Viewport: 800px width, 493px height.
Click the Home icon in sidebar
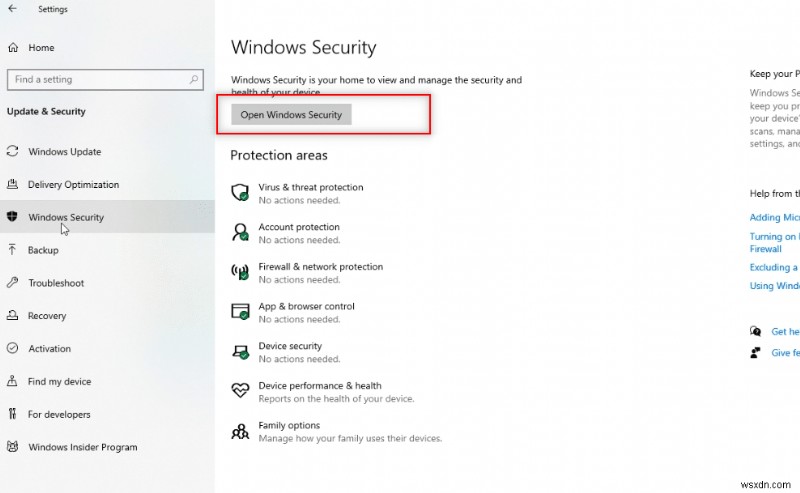coord(13,47)
